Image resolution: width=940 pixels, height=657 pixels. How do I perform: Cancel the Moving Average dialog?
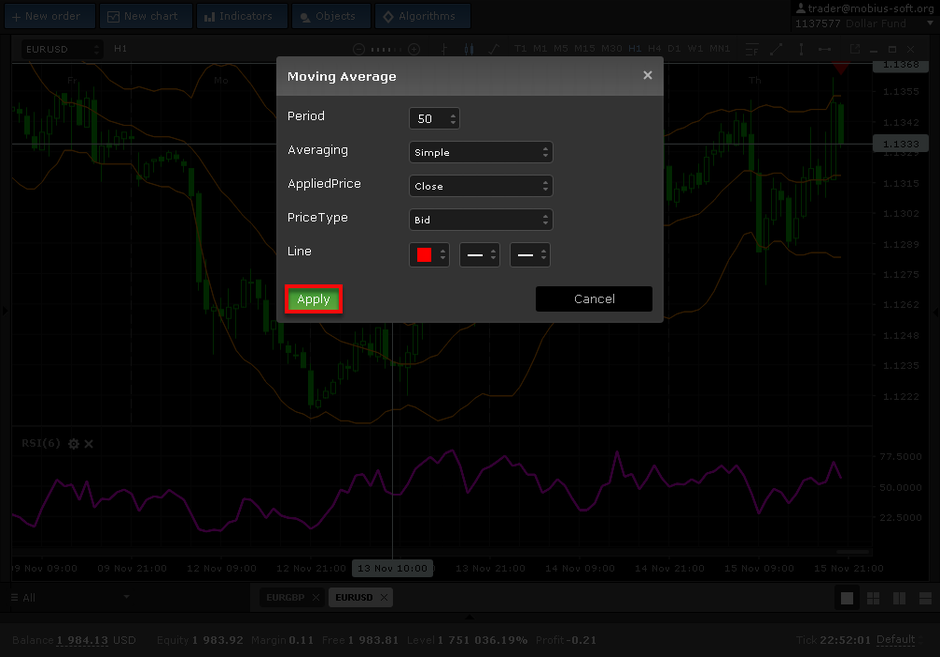(593, 299)
